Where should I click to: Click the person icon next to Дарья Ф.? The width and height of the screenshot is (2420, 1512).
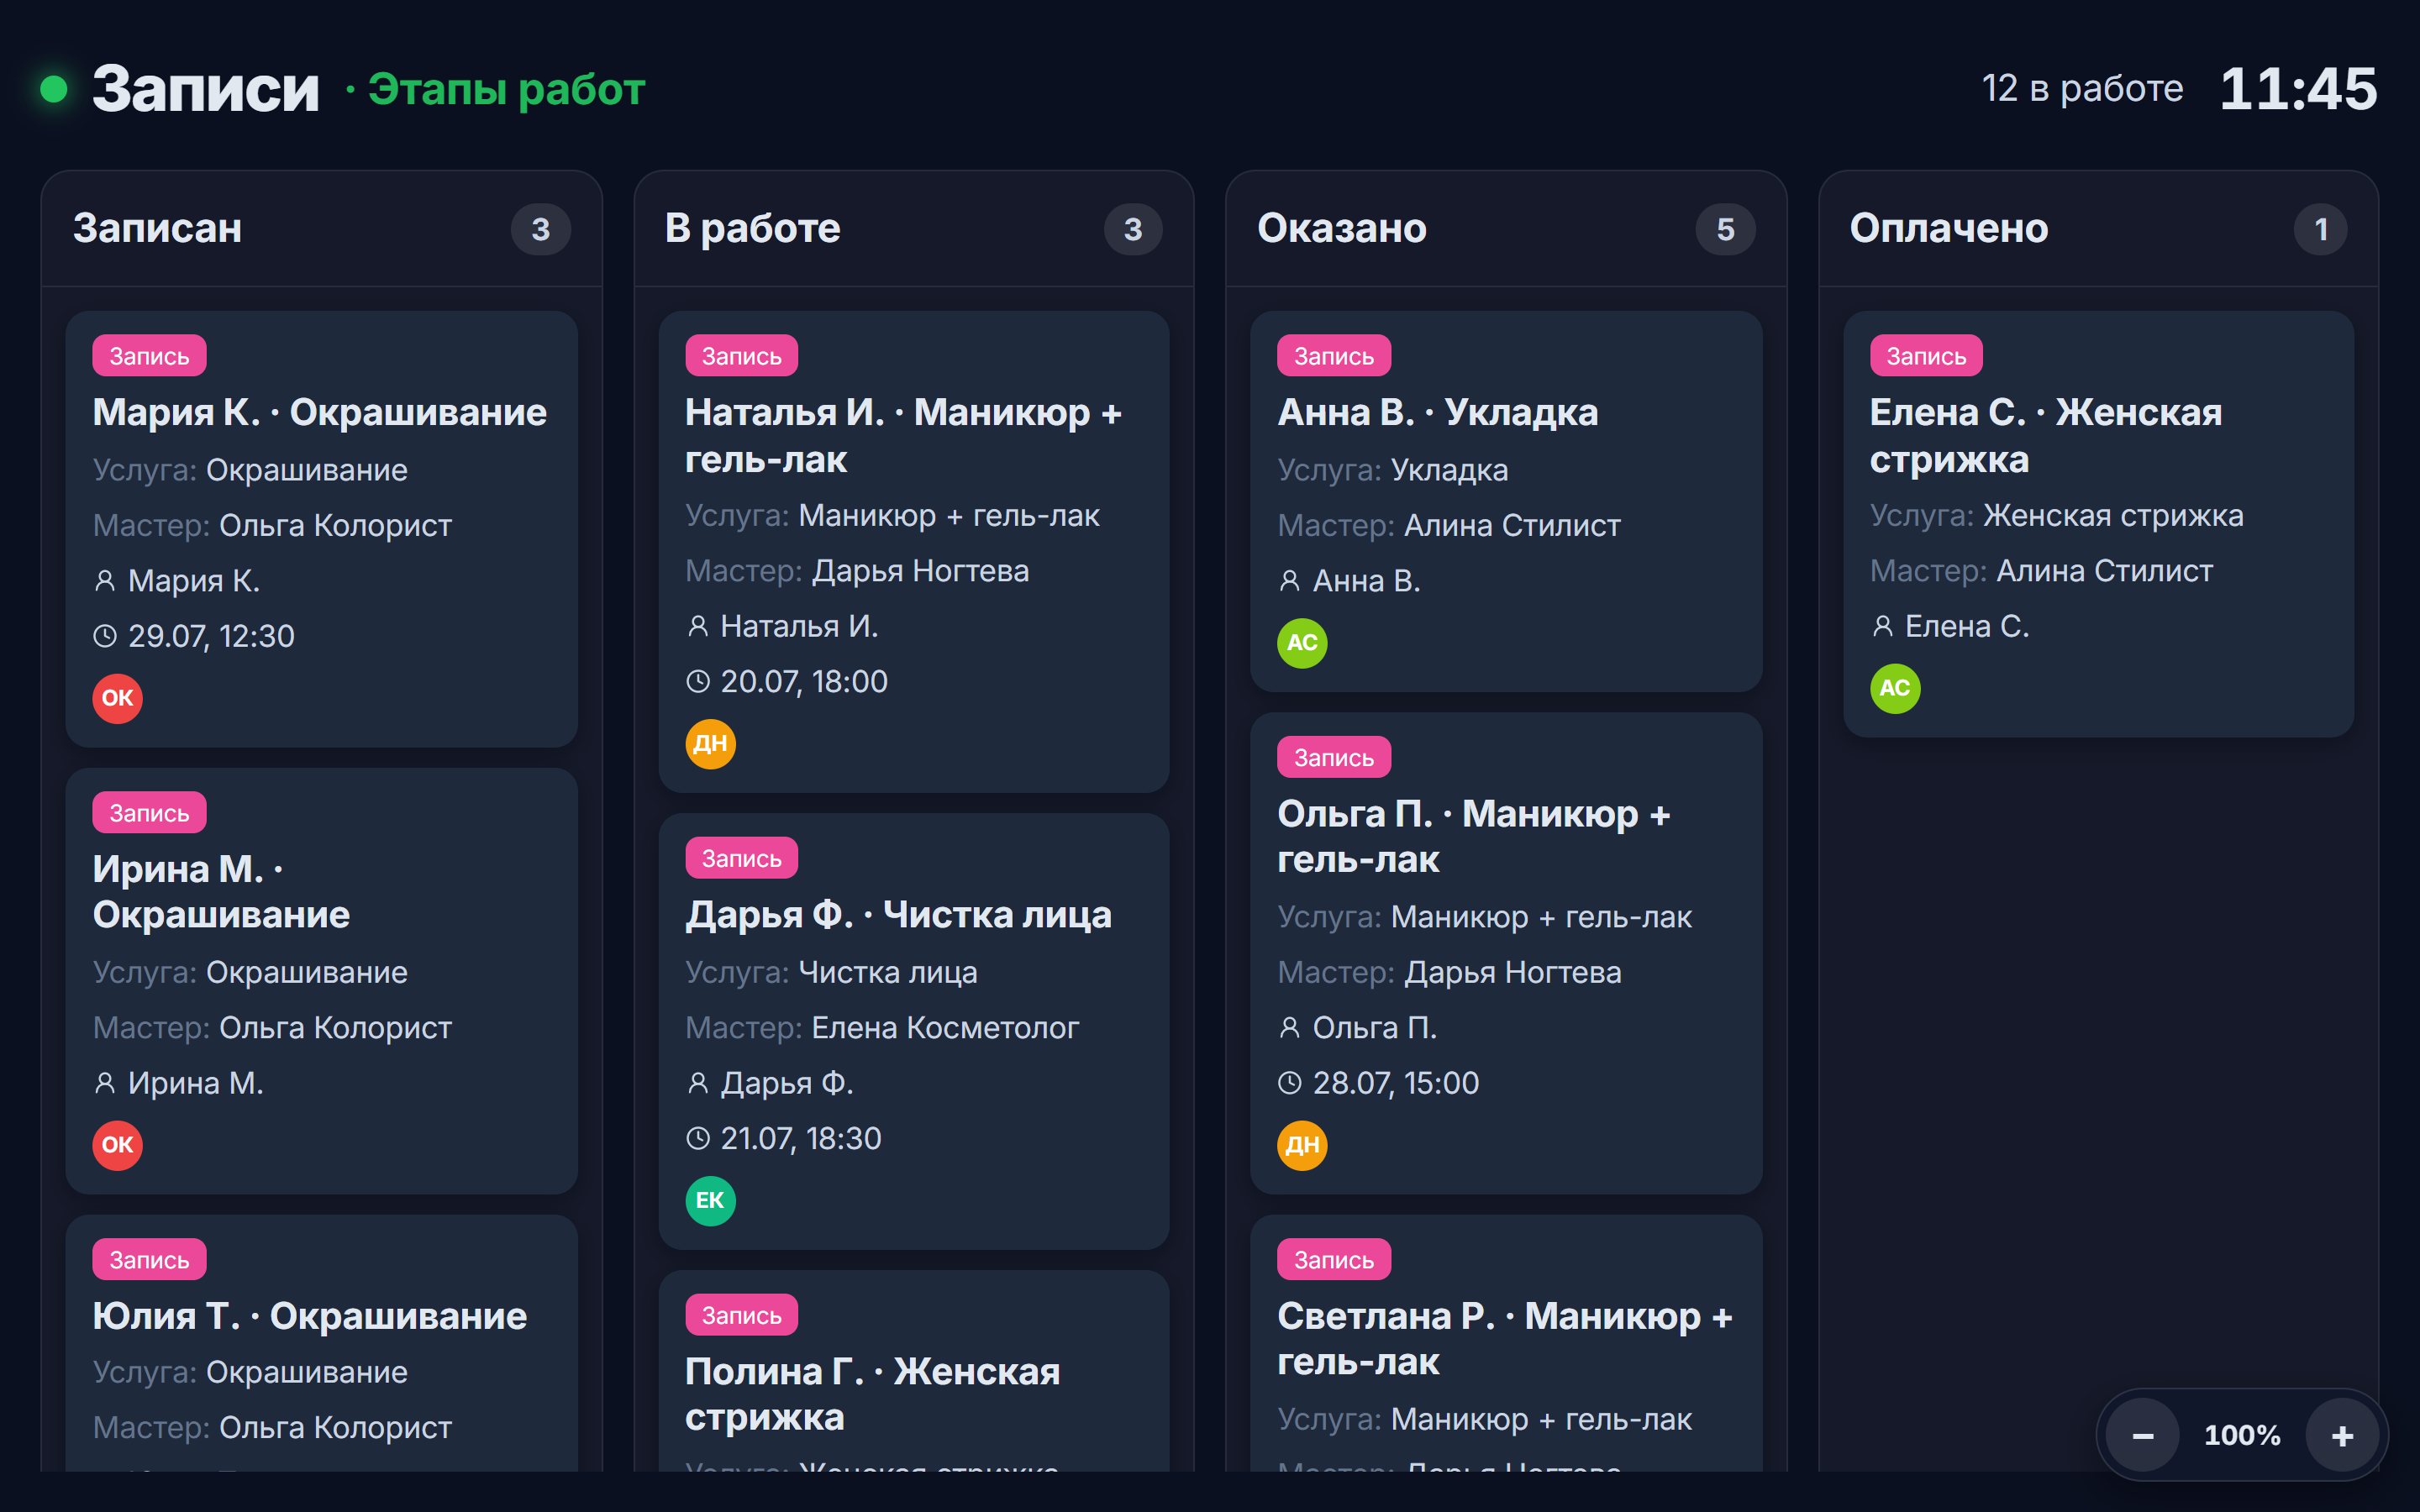tap(698, 1083)
